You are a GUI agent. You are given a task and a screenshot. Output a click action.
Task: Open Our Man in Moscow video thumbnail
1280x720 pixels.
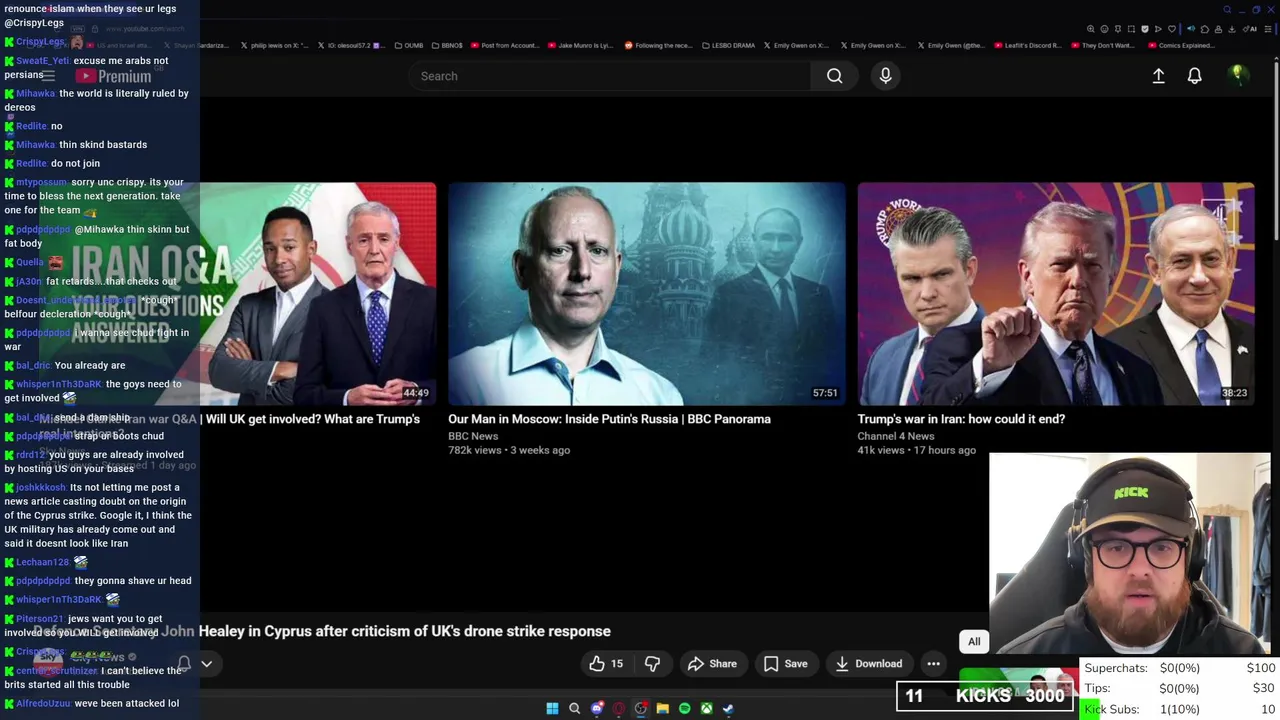646,294
